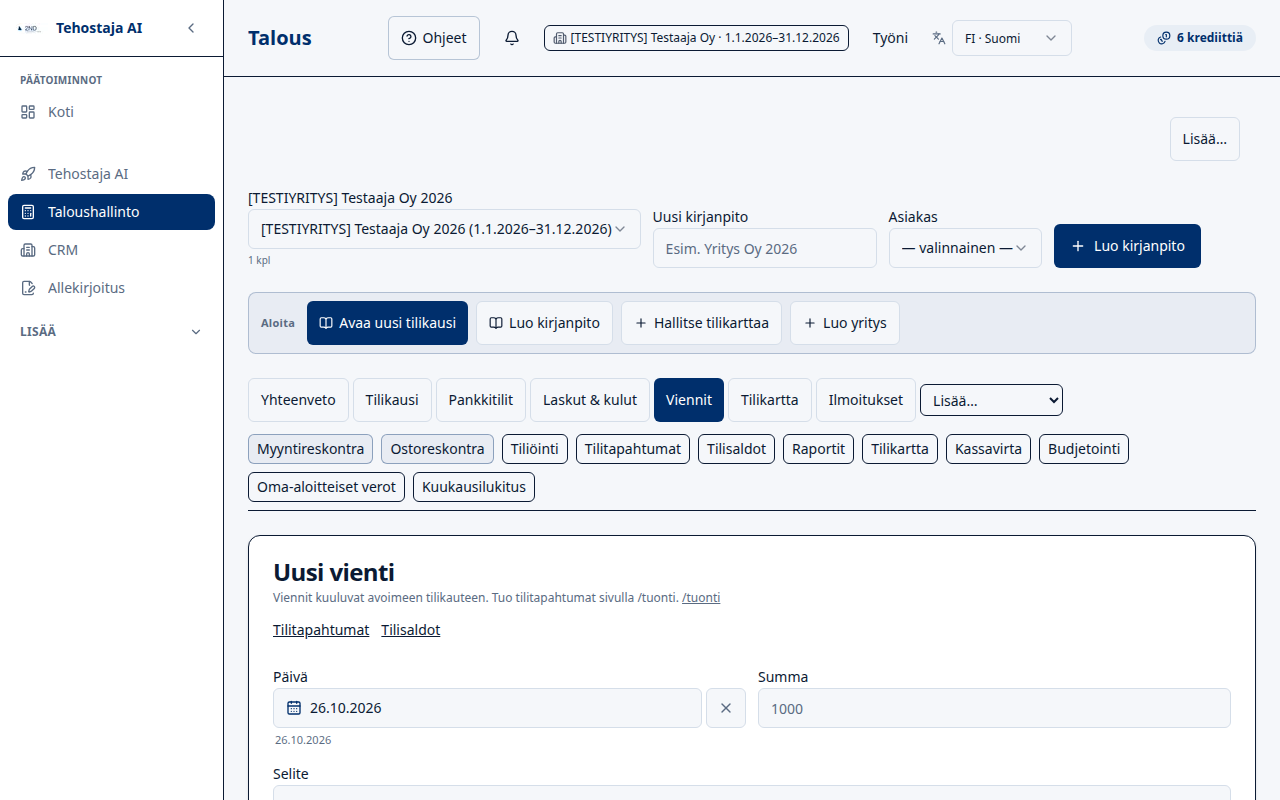Click the Tehostaja AI logo
Viewport: 1280px width, 800px height.
tap(29, 28)
